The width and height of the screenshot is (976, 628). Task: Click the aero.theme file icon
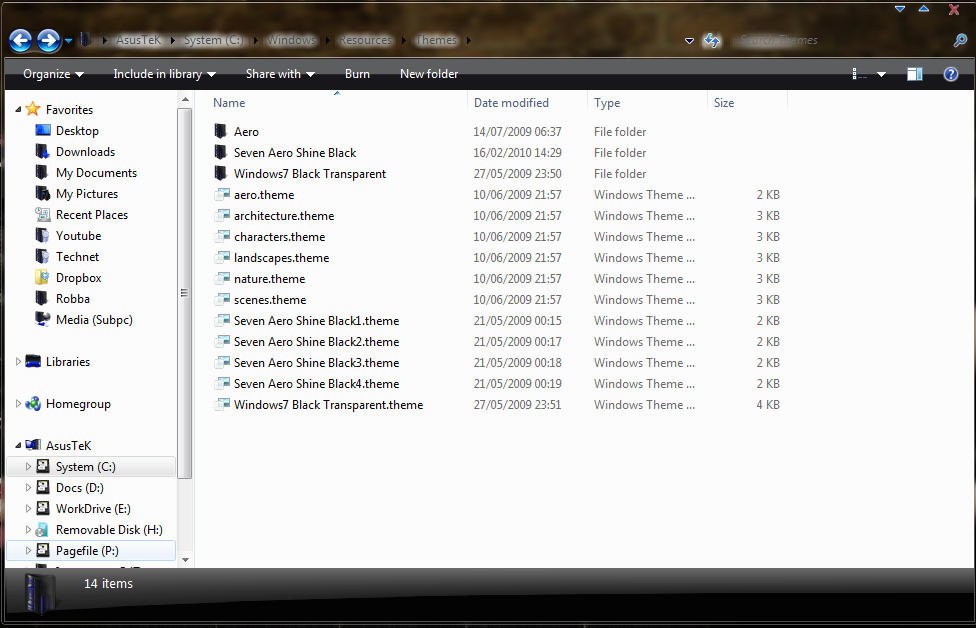pos(222,194)
